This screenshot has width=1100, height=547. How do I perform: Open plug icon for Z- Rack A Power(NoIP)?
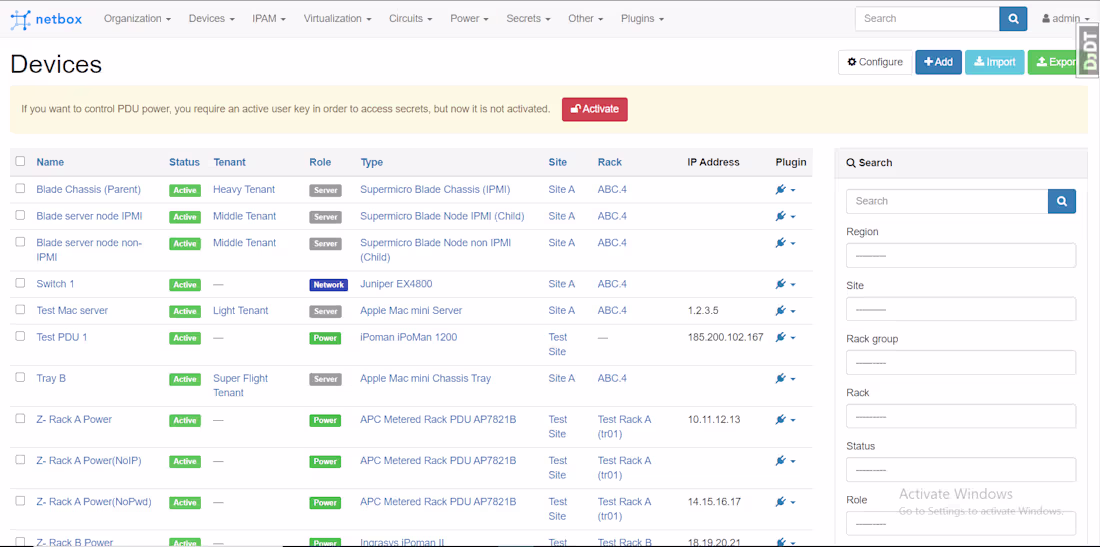pyautogui.click(x=785, y=461)
